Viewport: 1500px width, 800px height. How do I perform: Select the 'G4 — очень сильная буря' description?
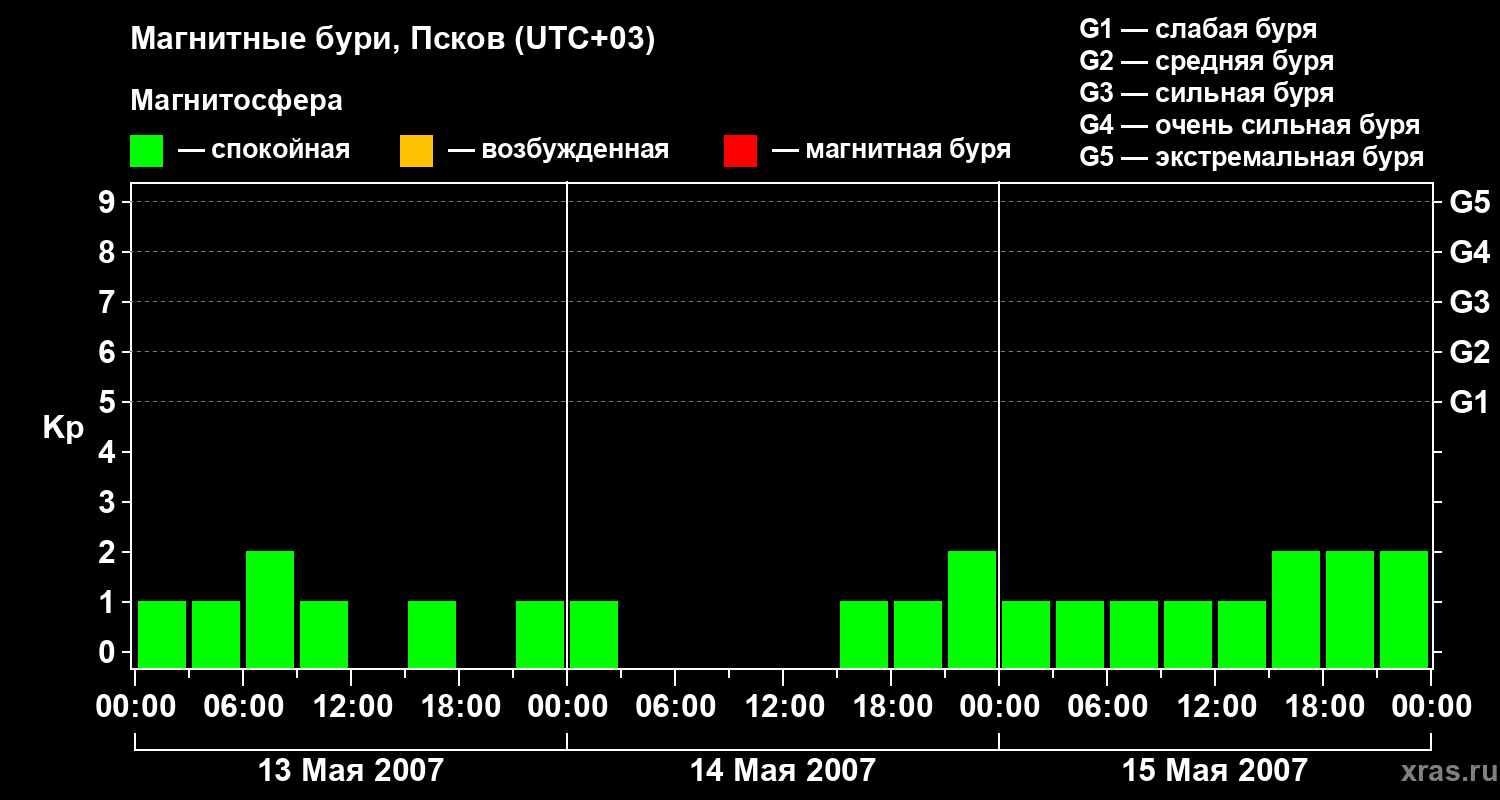point(1250,125)
